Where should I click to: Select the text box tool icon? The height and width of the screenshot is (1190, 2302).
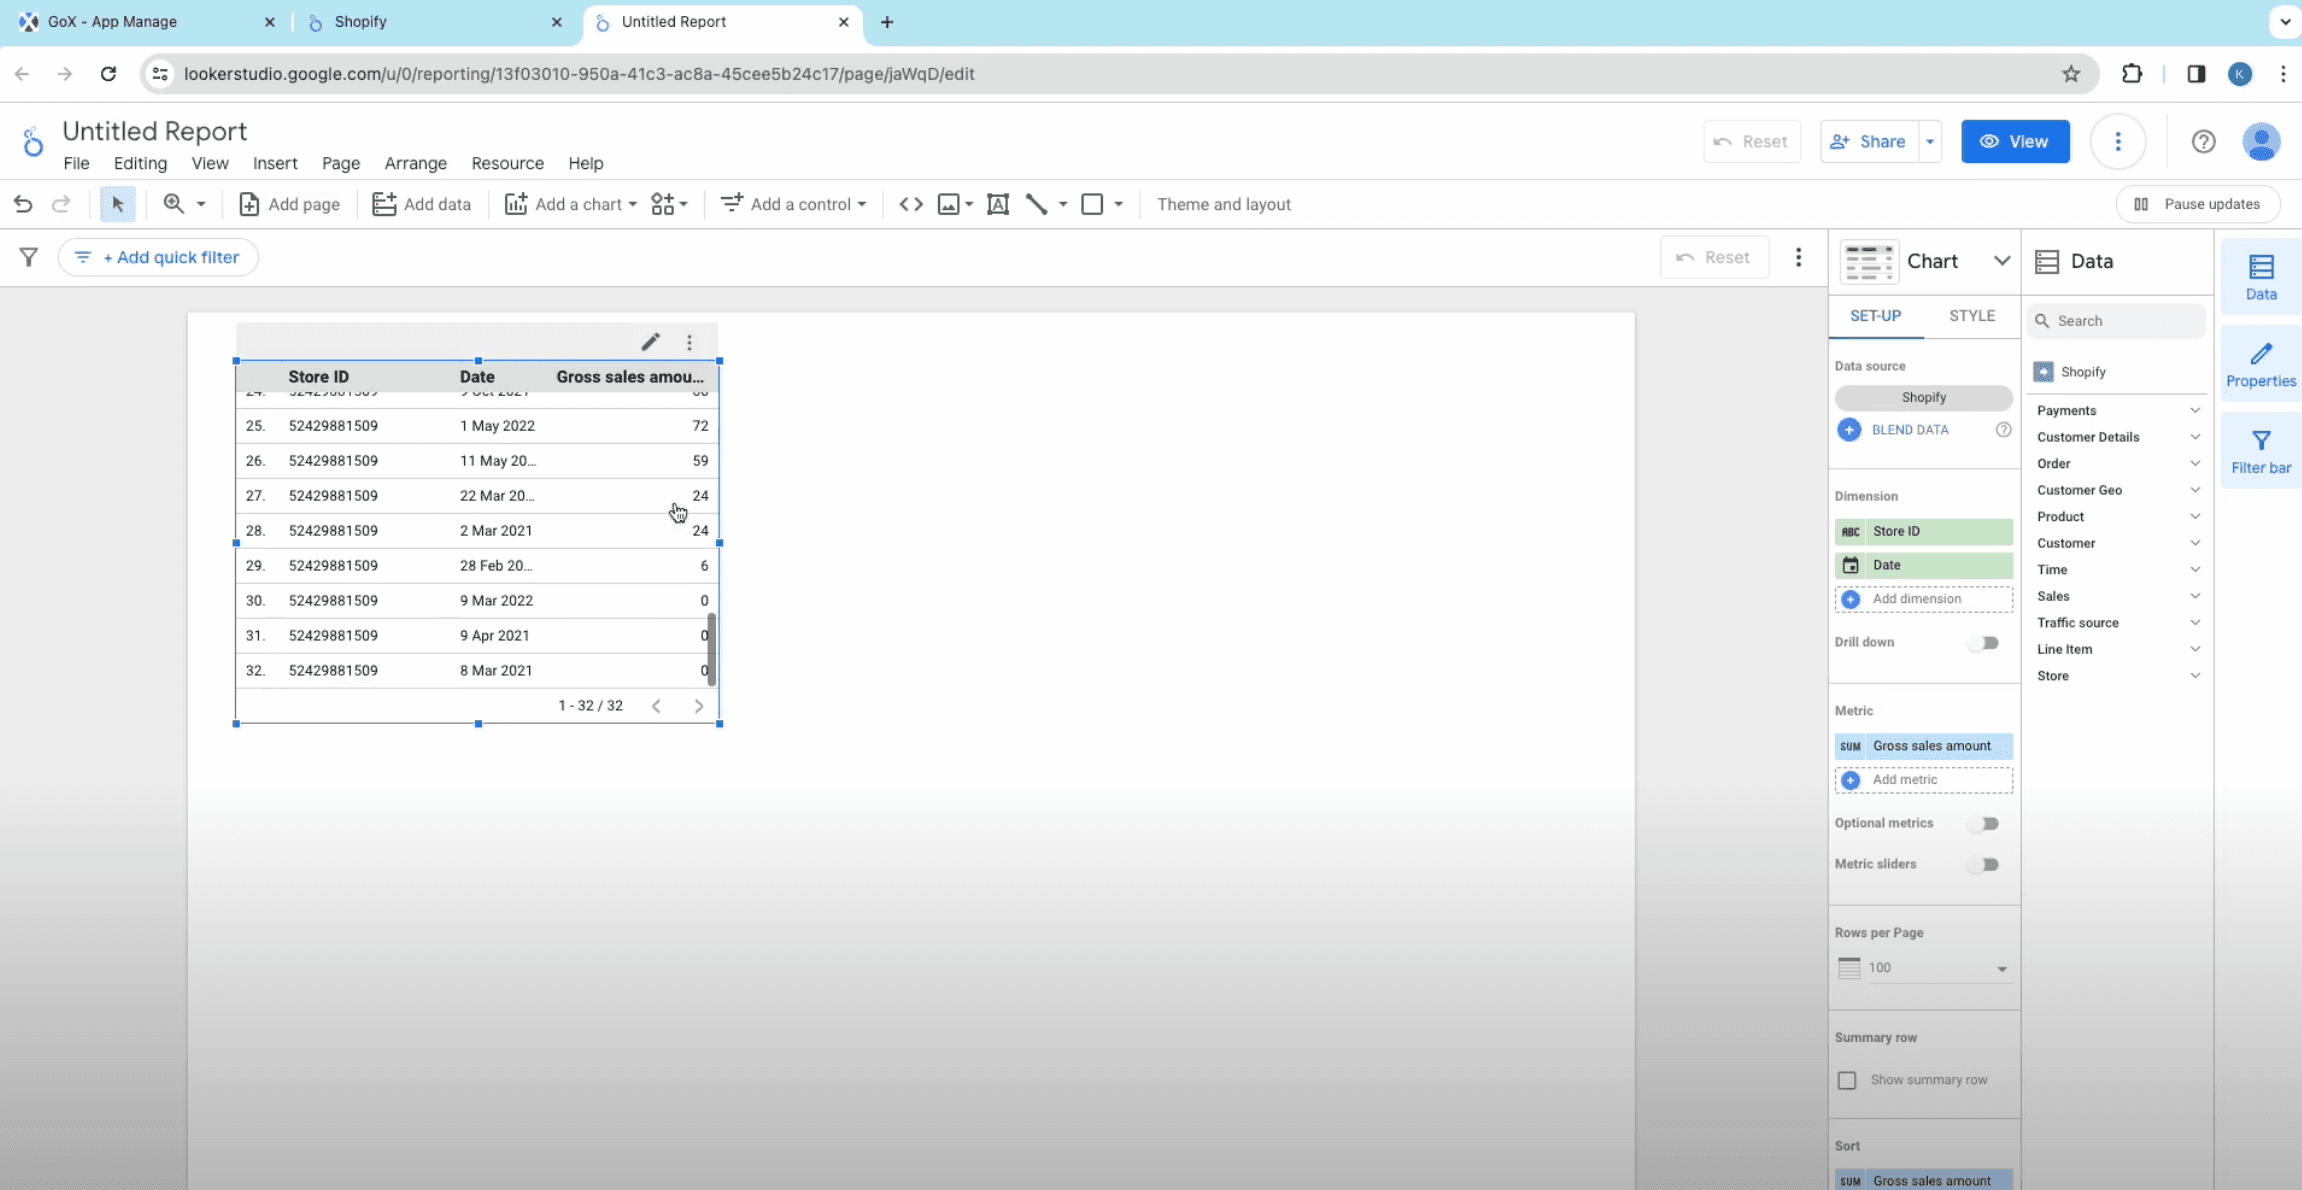[x=997, y=204]
